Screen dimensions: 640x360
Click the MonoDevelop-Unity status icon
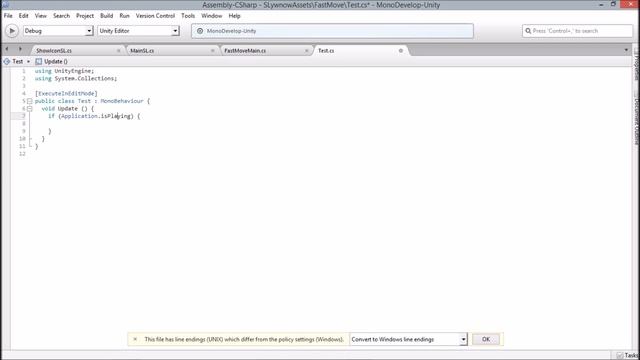point(200,31)
